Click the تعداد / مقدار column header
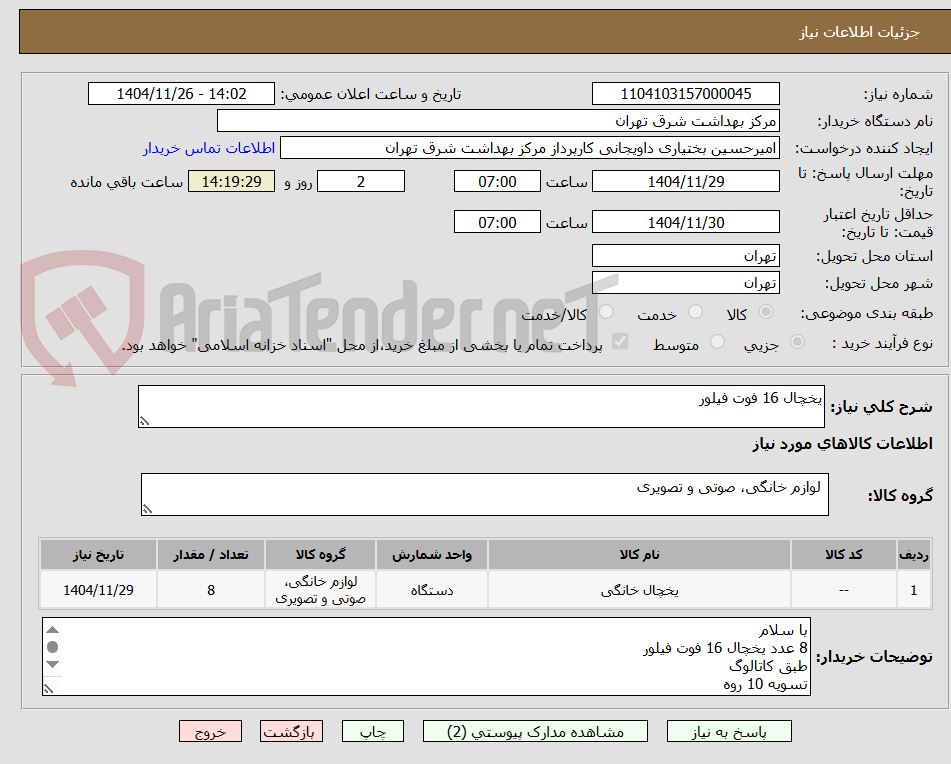 point(211,555)
